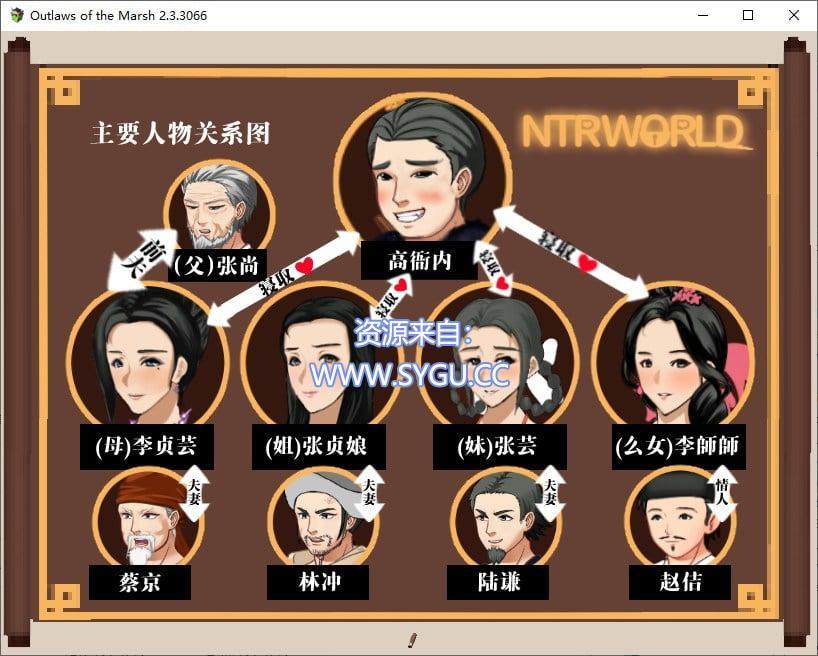Screen dimensions: 818x656
Task: Click the game icon in title bar
Action: [x=17, y=15]
